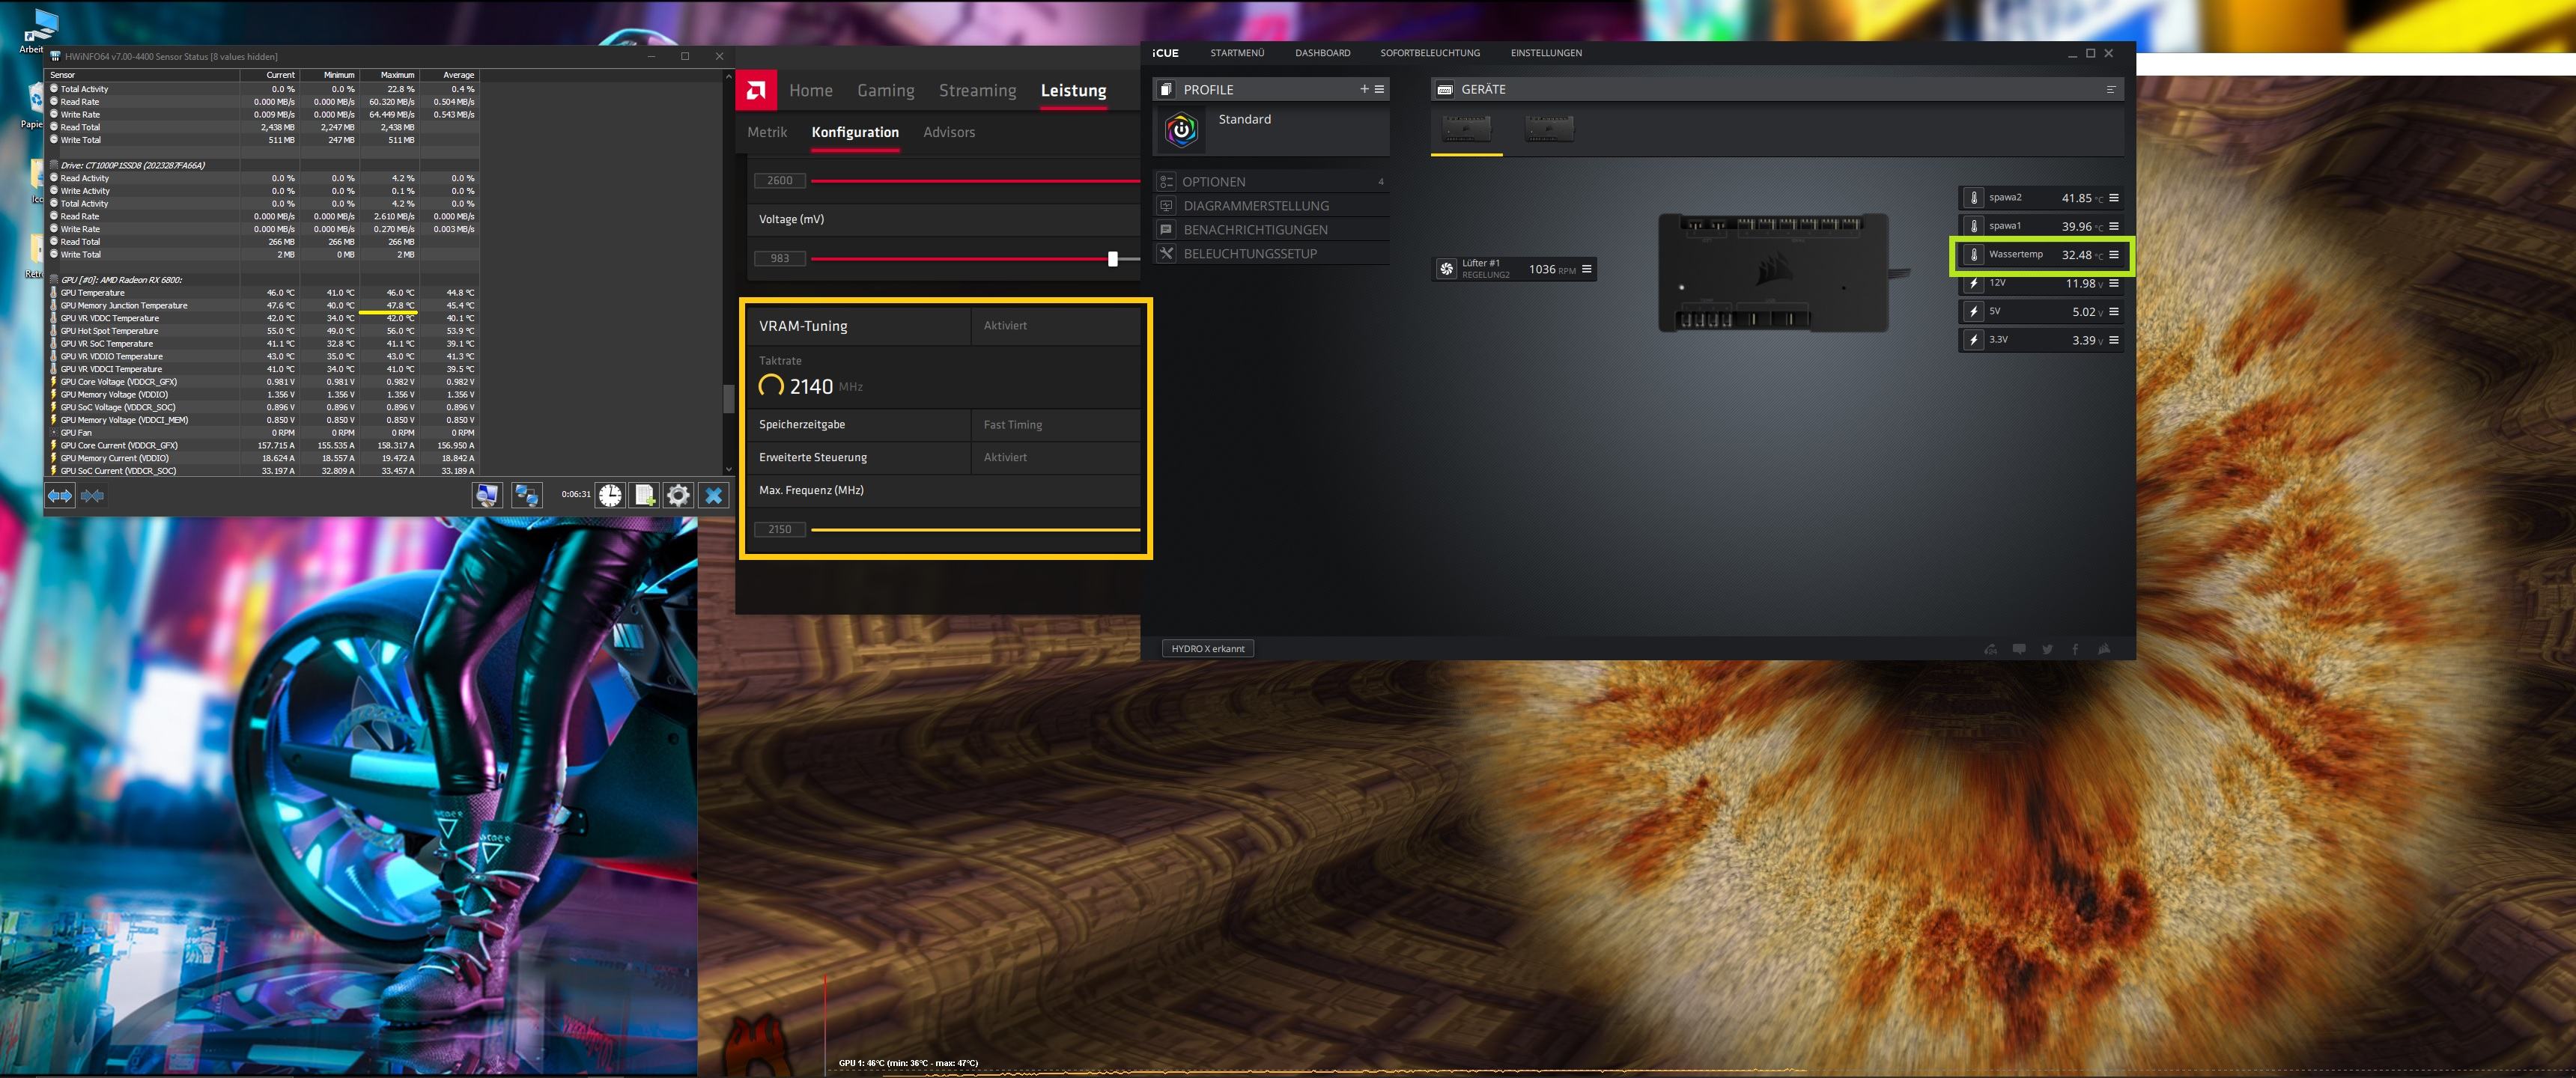2576x1078 pixels.
Task: Toggle HYDRO X erkannt button
Action: (1206, 648)
